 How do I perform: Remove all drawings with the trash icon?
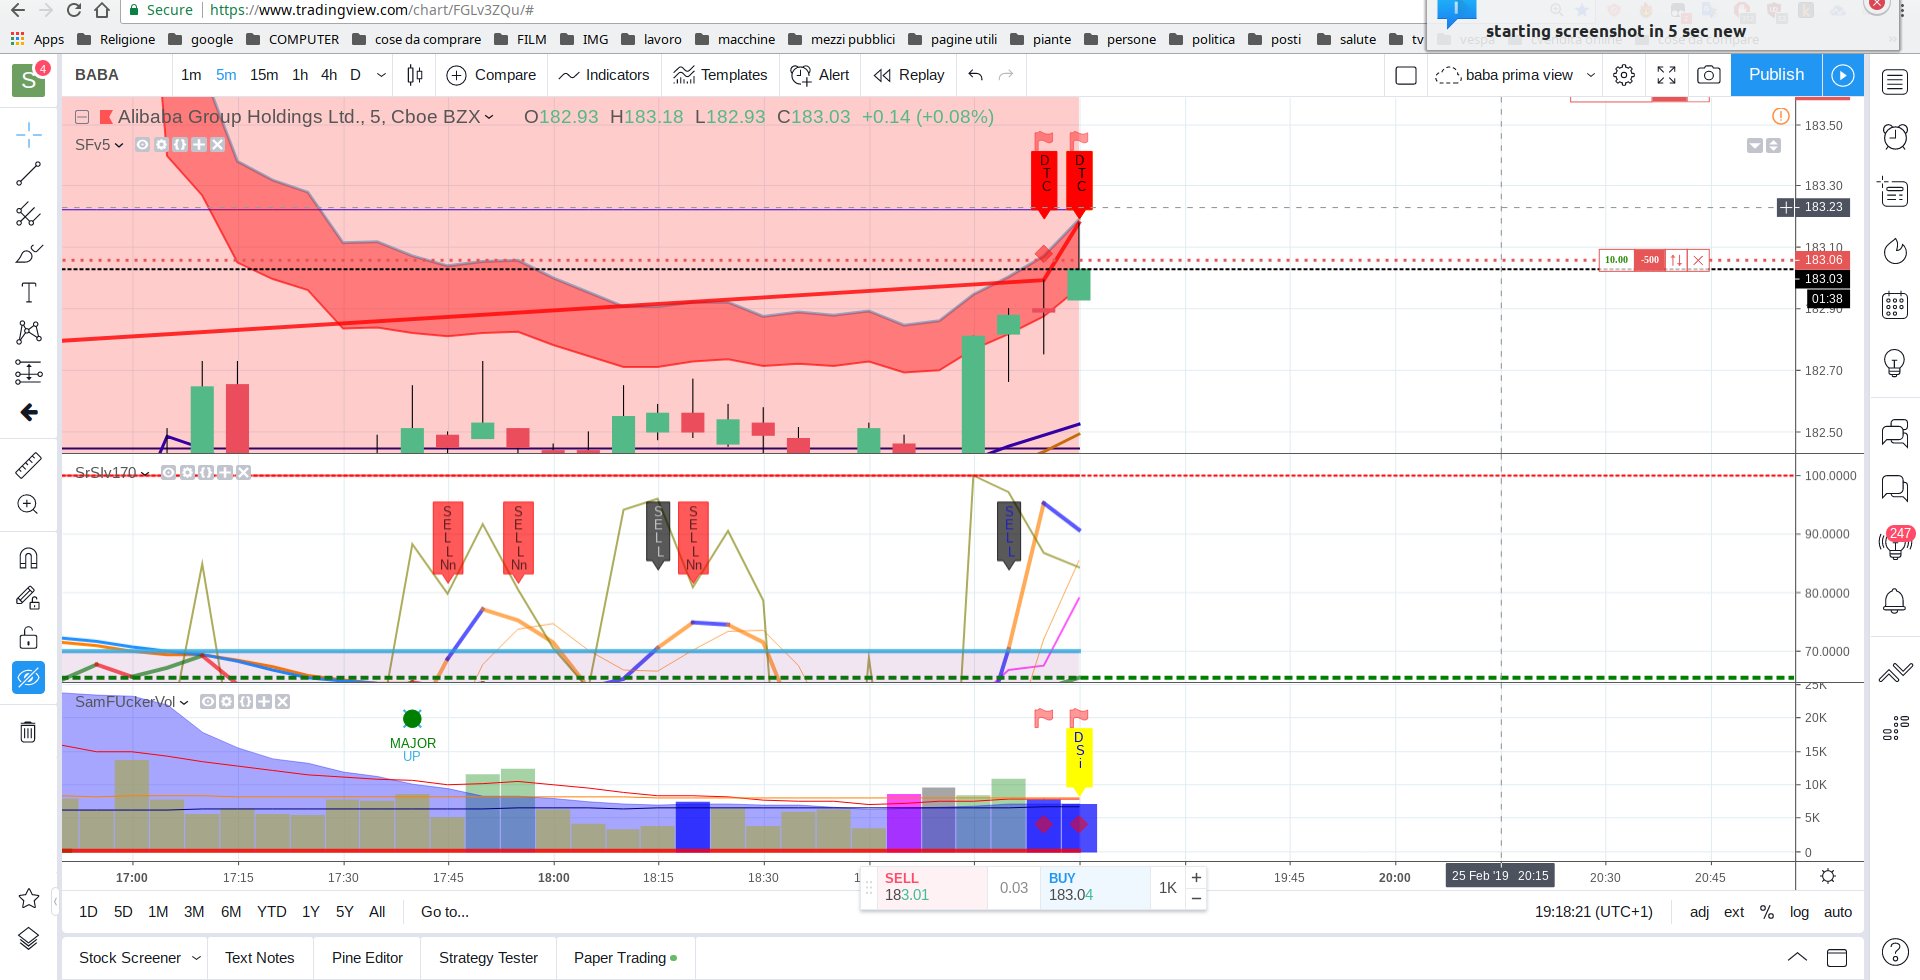point(29,732)
